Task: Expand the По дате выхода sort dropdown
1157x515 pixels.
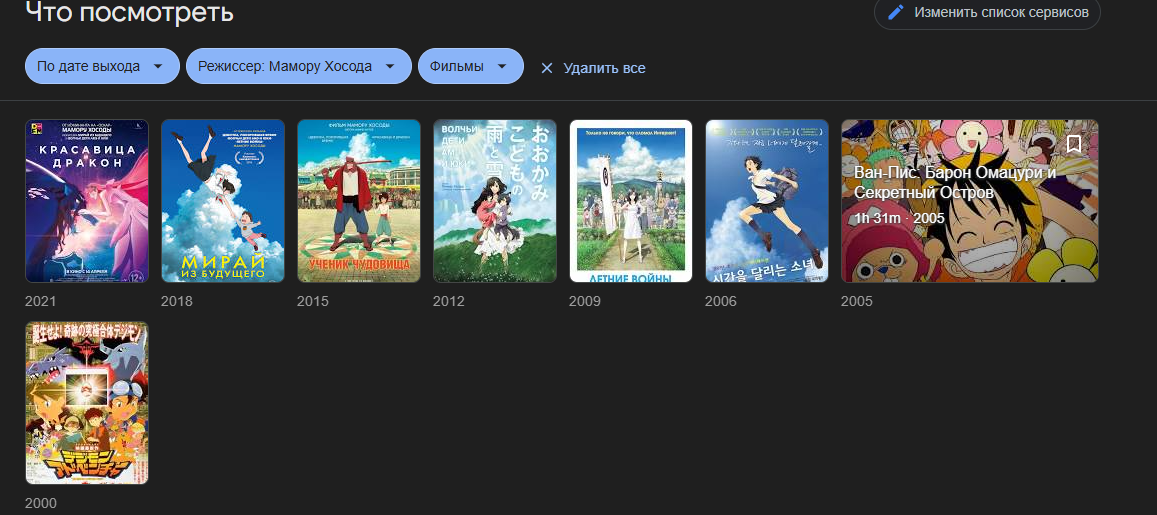Action: (103, 66)
